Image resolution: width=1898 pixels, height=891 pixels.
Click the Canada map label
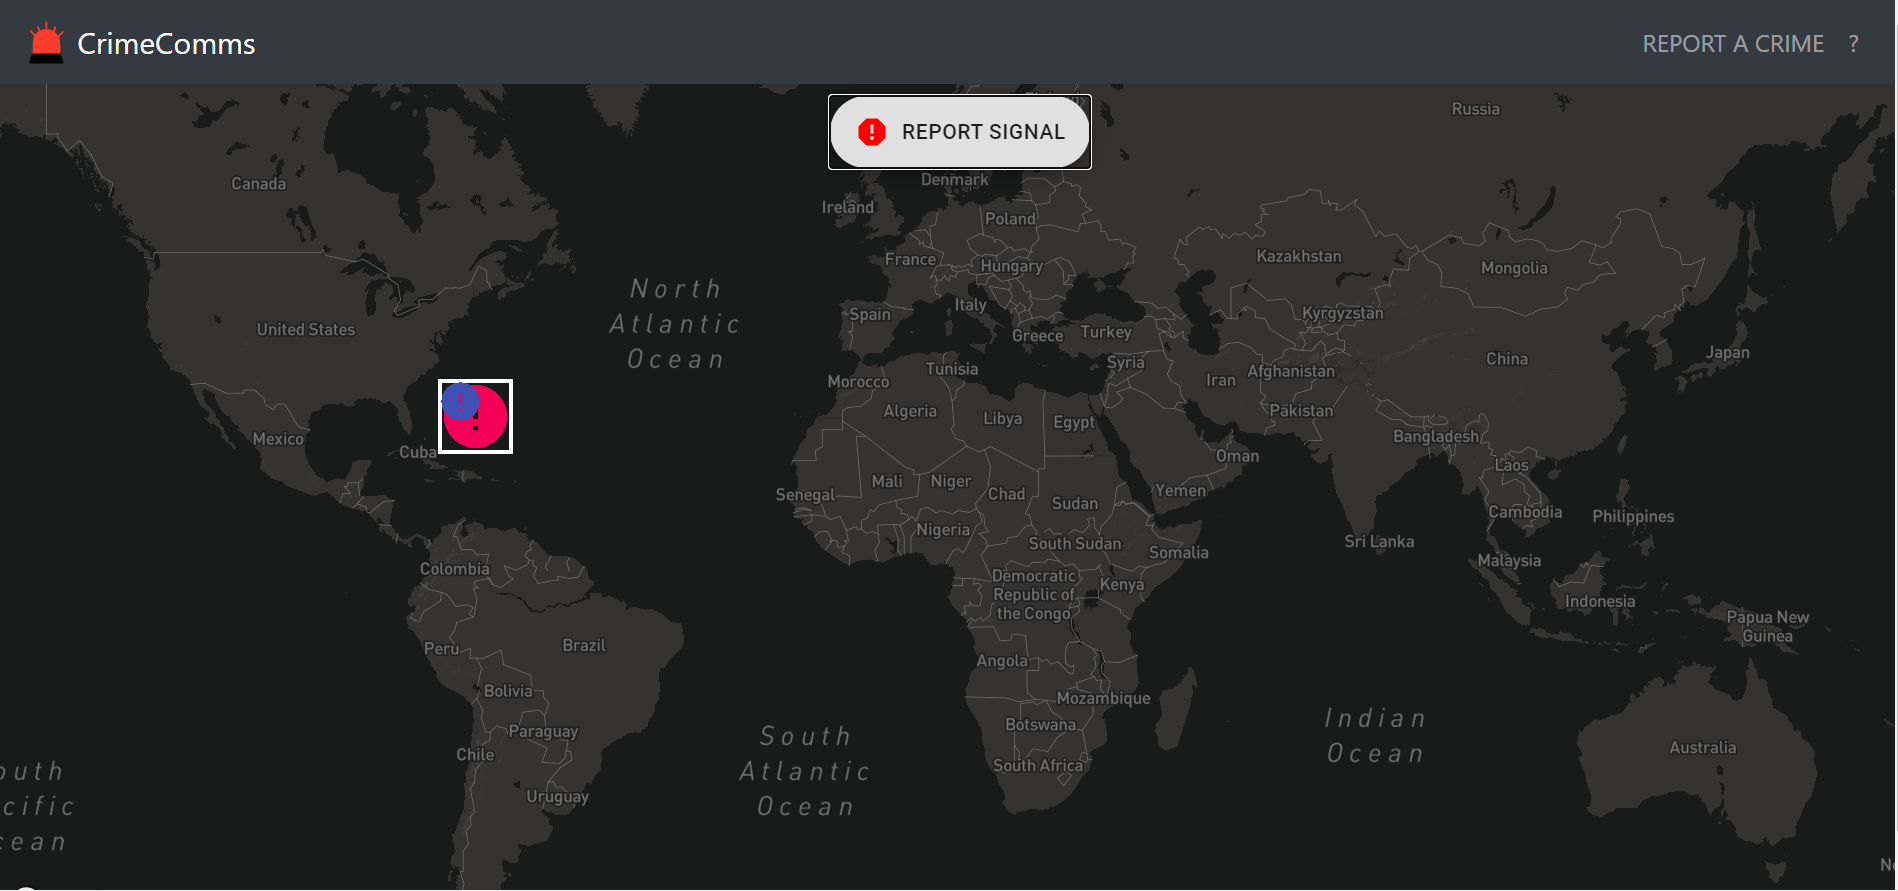click(258, 183)
